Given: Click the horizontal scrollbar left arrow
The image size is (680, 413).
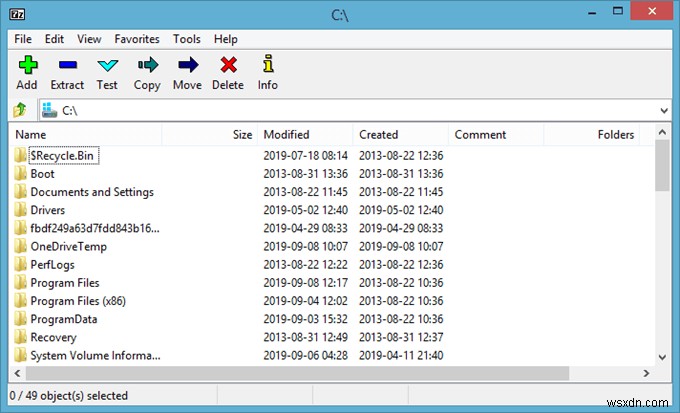Looking at the screenshot, I should click(x=17, y=373).
